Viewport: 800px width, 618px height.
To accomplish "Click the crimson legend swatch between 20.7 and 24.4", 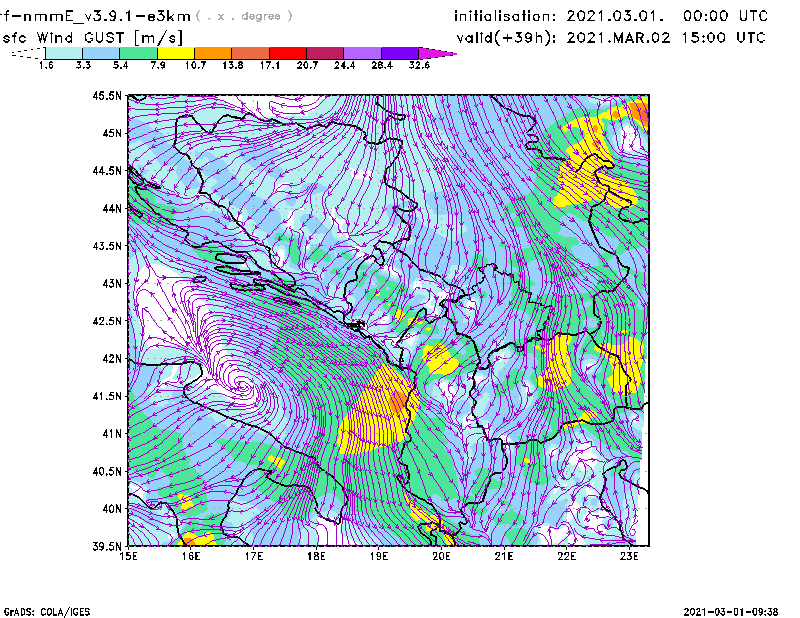I will click(325, 53).
